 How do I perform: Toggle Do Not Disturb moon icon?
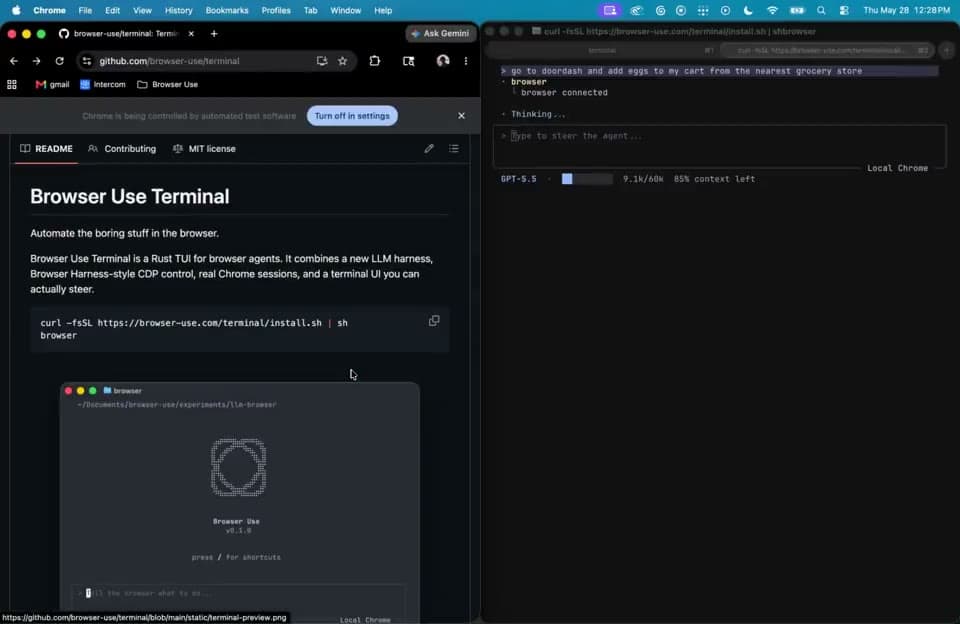pyautogui.click(x=748, y=10)
